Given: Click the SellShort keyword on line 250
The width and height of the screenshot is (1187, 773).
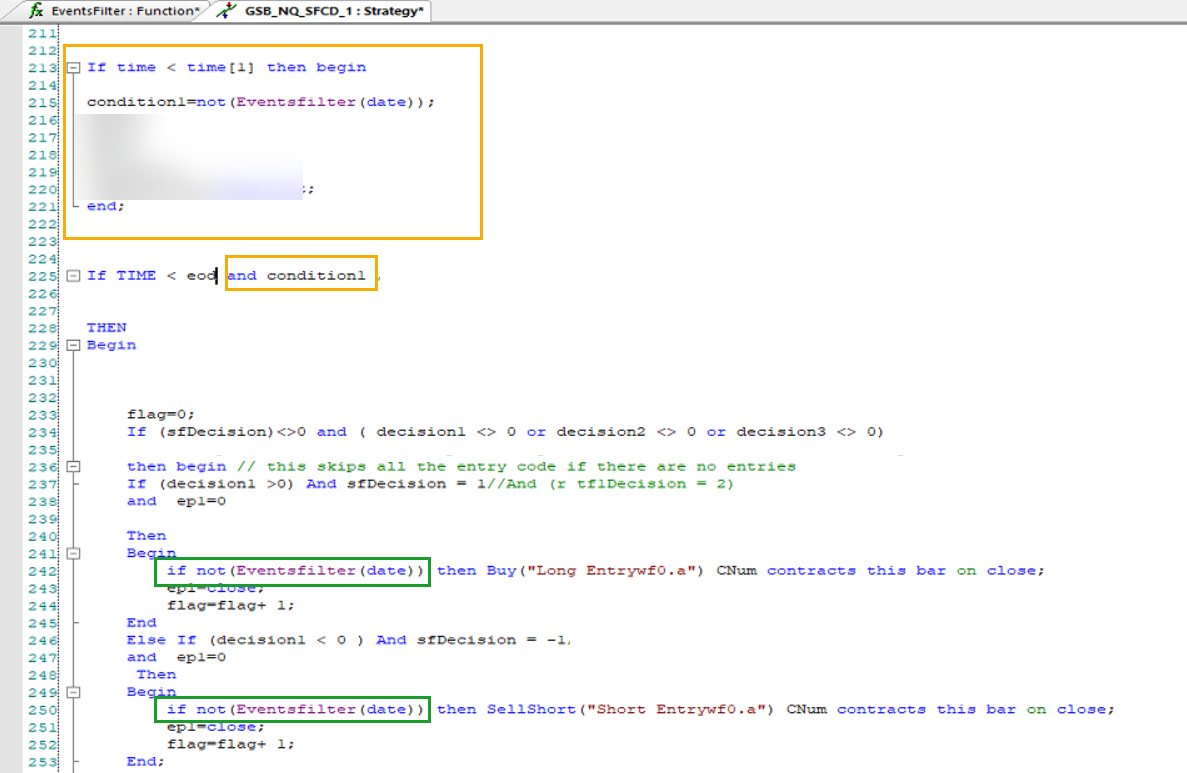Looking at the screenshot, I should (x=530, y=710).
